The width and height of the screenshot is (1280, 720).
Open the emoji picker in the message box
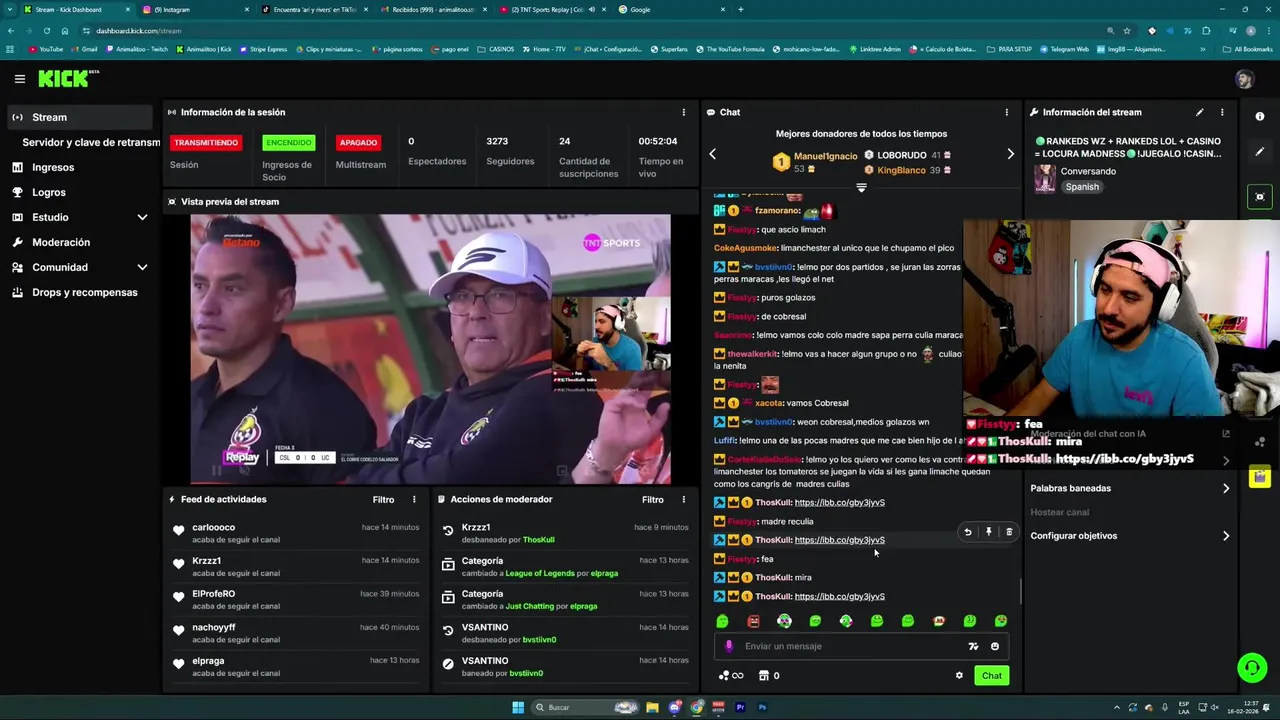(x=995, y=646)
